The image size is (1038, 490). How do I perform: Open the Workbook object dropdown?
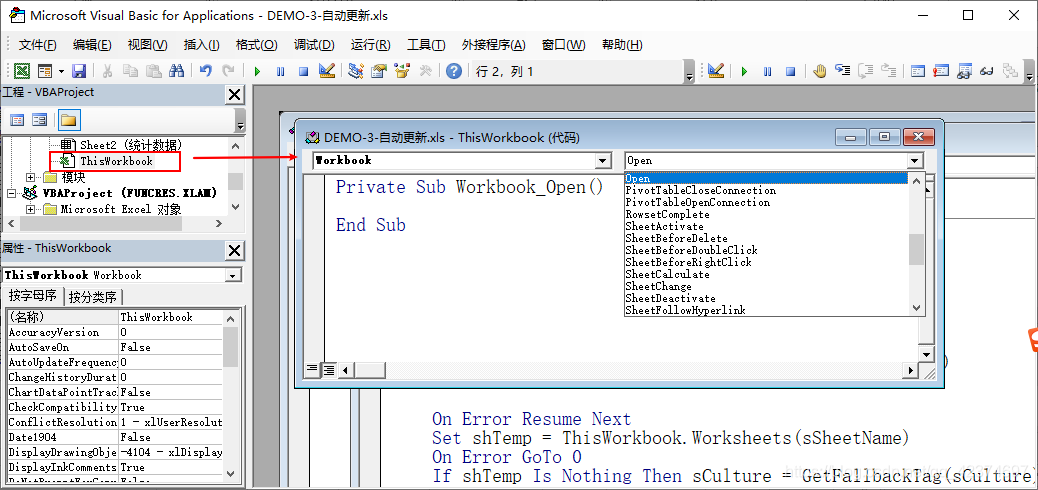click(x=602, y=160)
